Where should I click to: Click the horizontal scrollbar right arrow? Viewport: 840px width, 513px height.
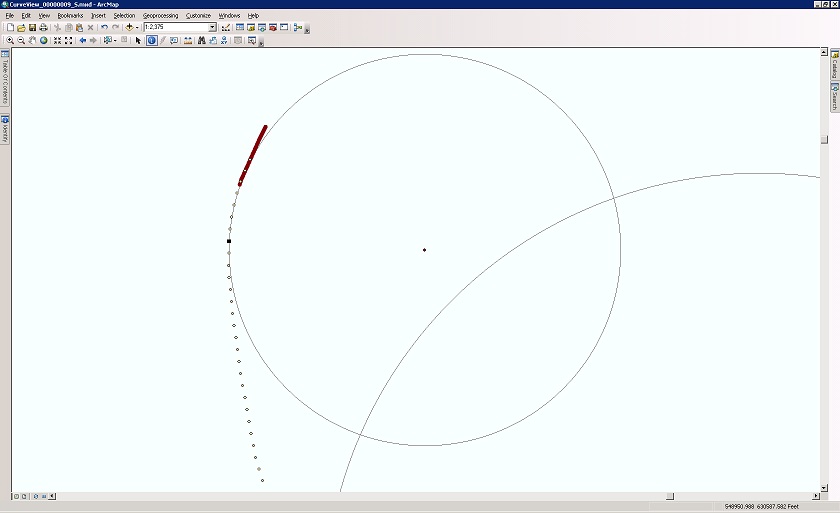(816, 496)
